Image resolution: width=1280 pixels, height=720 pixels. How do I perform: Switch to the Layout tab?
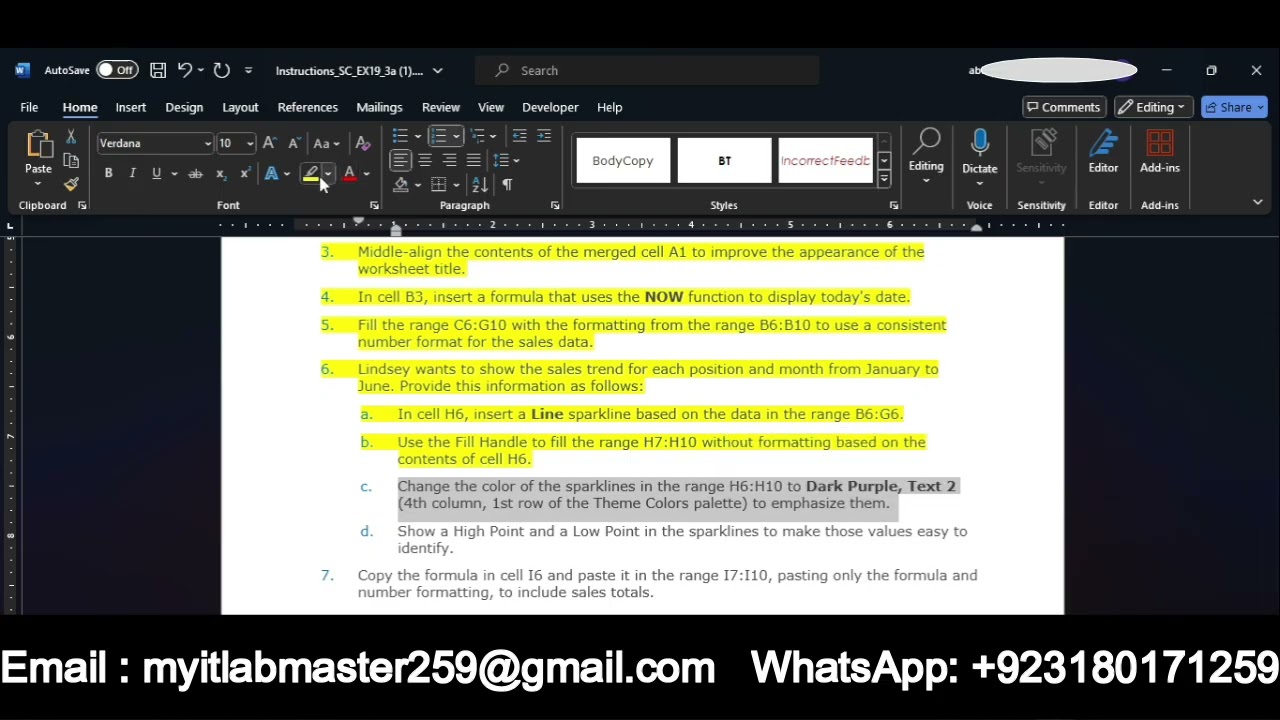pyautogui.click(x=240, y=107)
